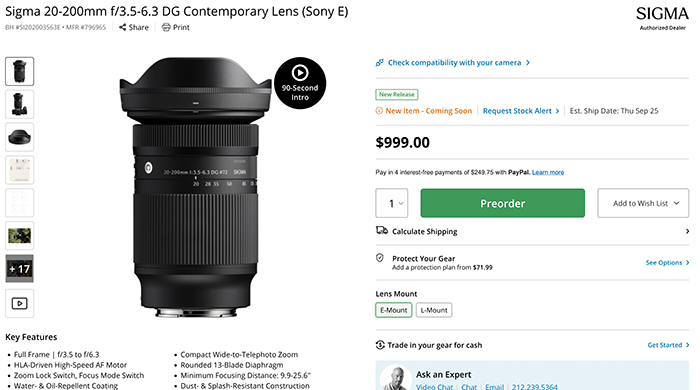Click Request Stock Alert link
Viewport: 700px width, 390px height.
click(x=521, y=111)
